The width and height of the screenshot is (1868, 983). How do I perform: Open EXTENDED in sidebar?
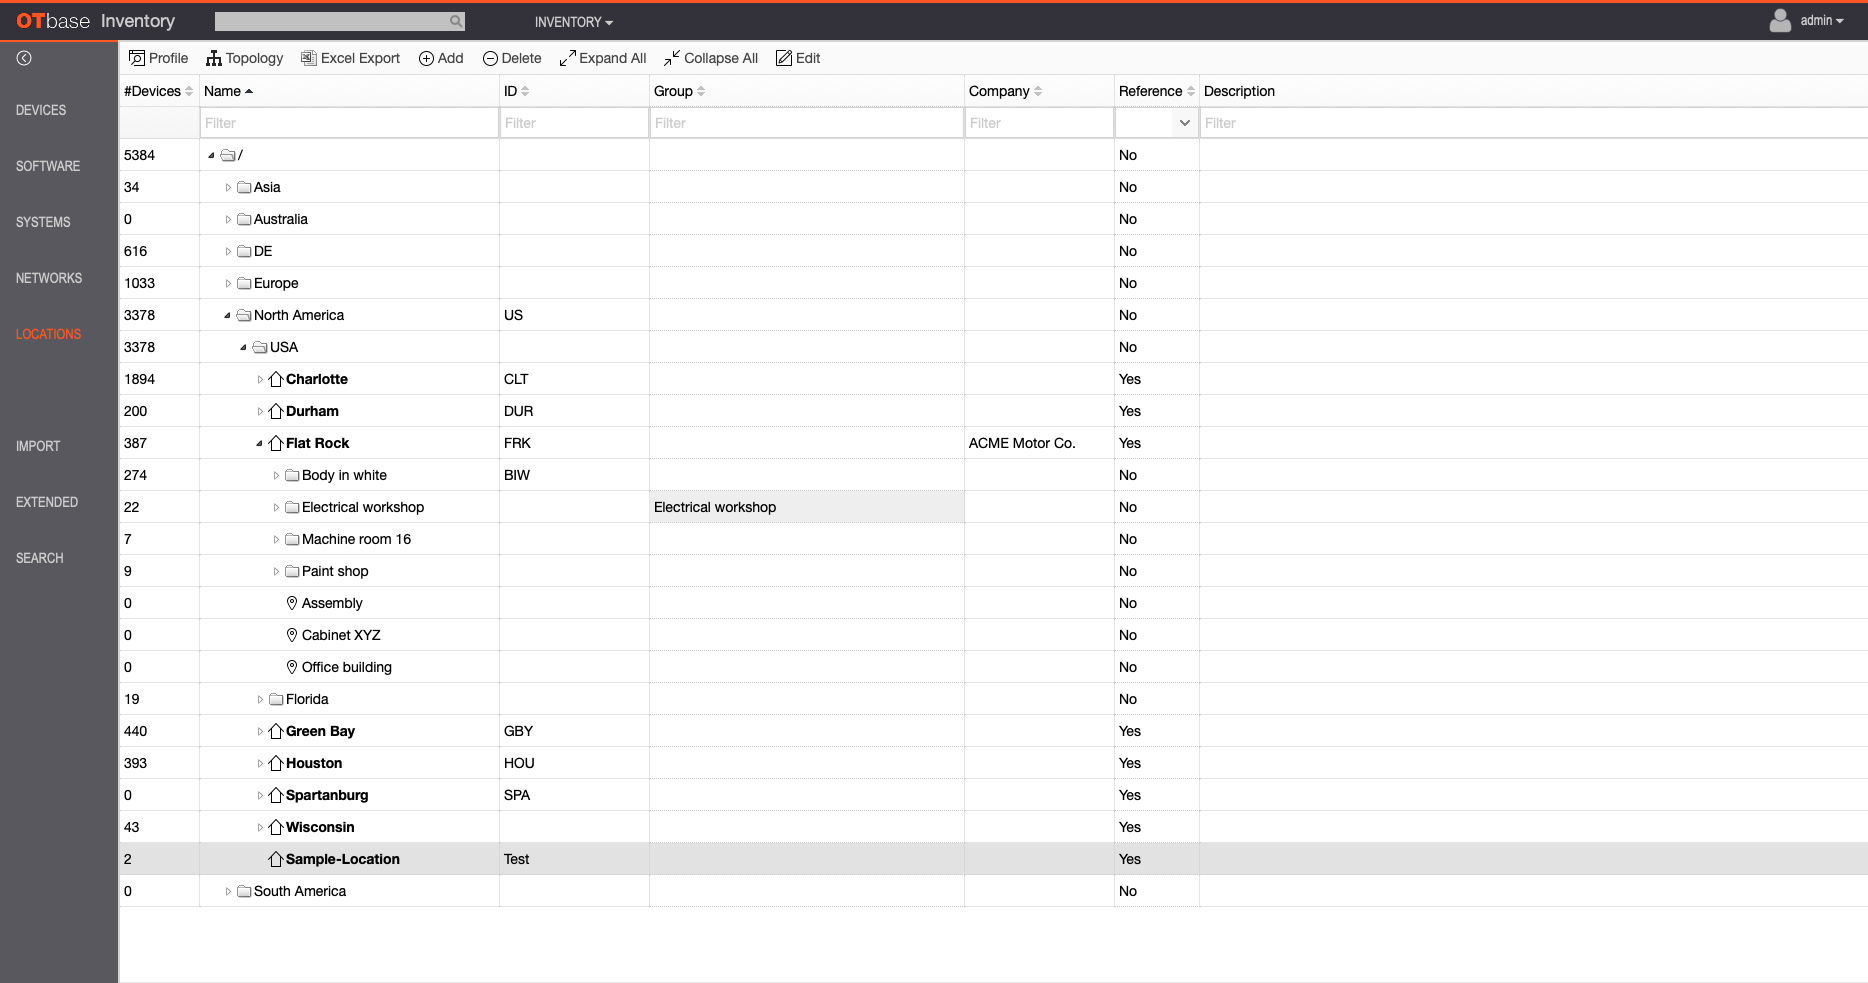pyautogui.click(x=47, y=502)
